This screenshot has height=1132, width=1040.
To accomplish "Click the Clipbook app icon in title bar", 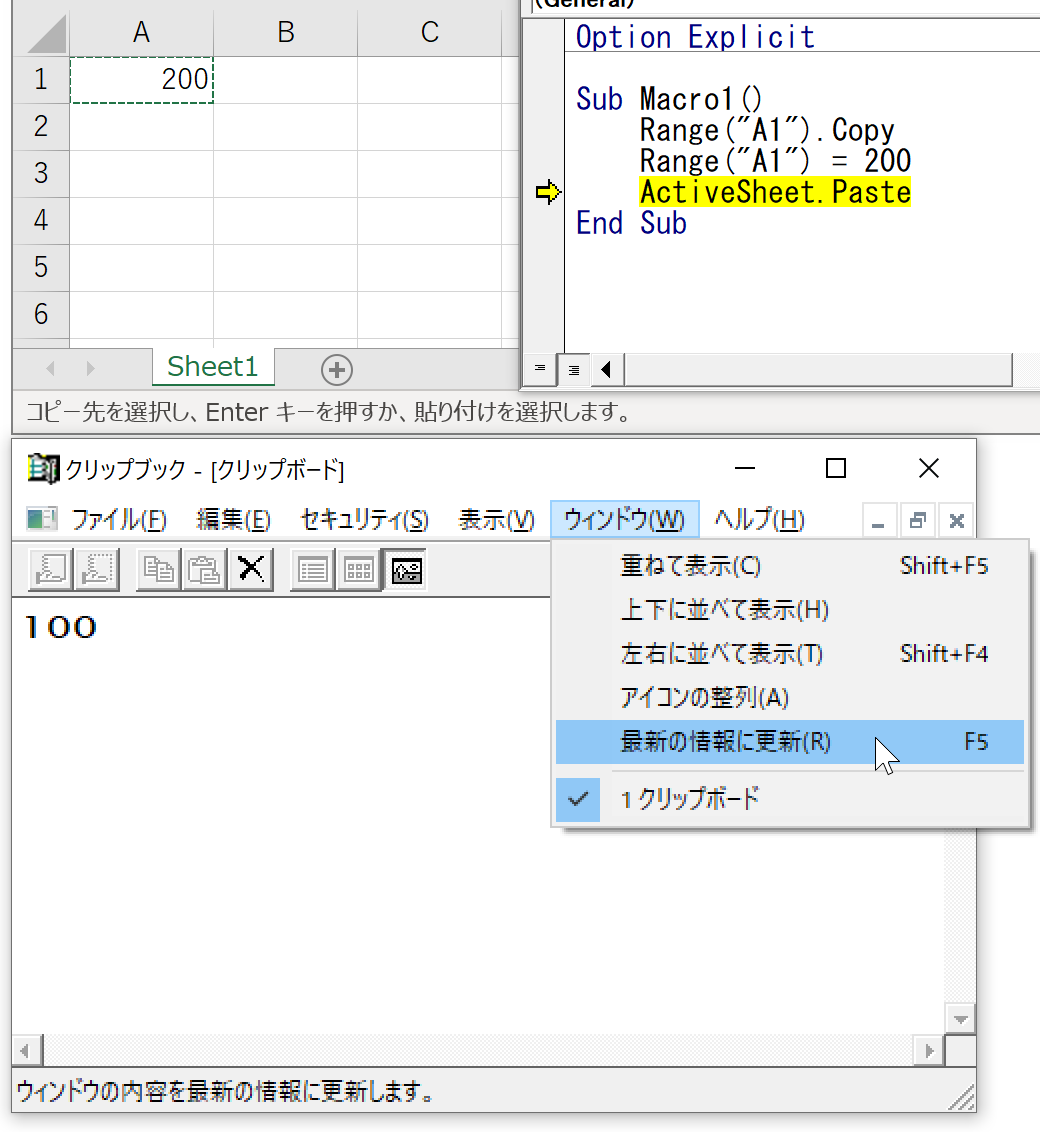I will coord(43,469).
